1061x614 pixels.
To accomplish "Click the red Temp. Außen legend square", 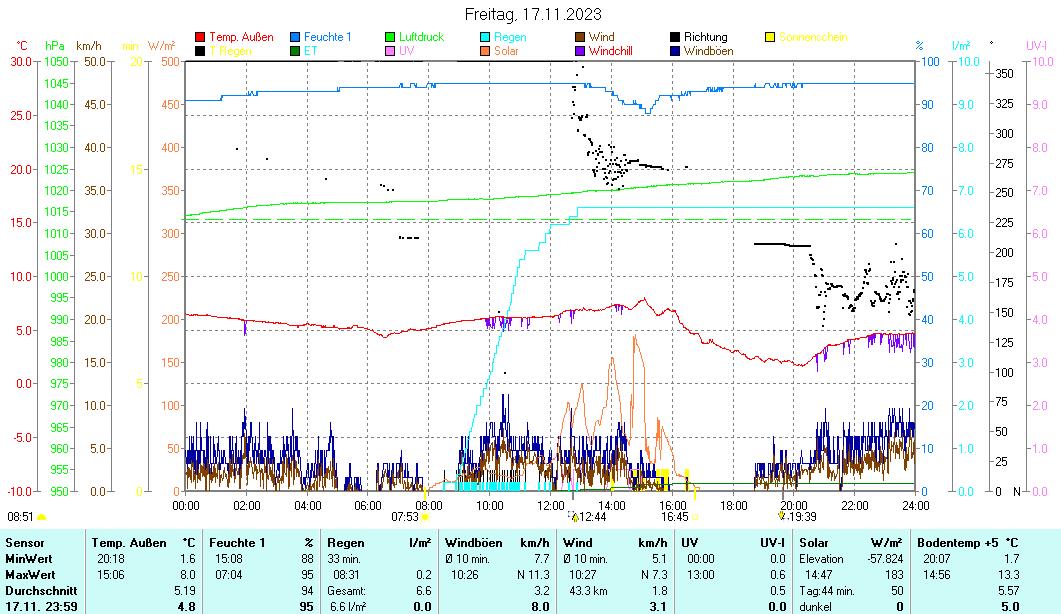I will click(200, 37).
